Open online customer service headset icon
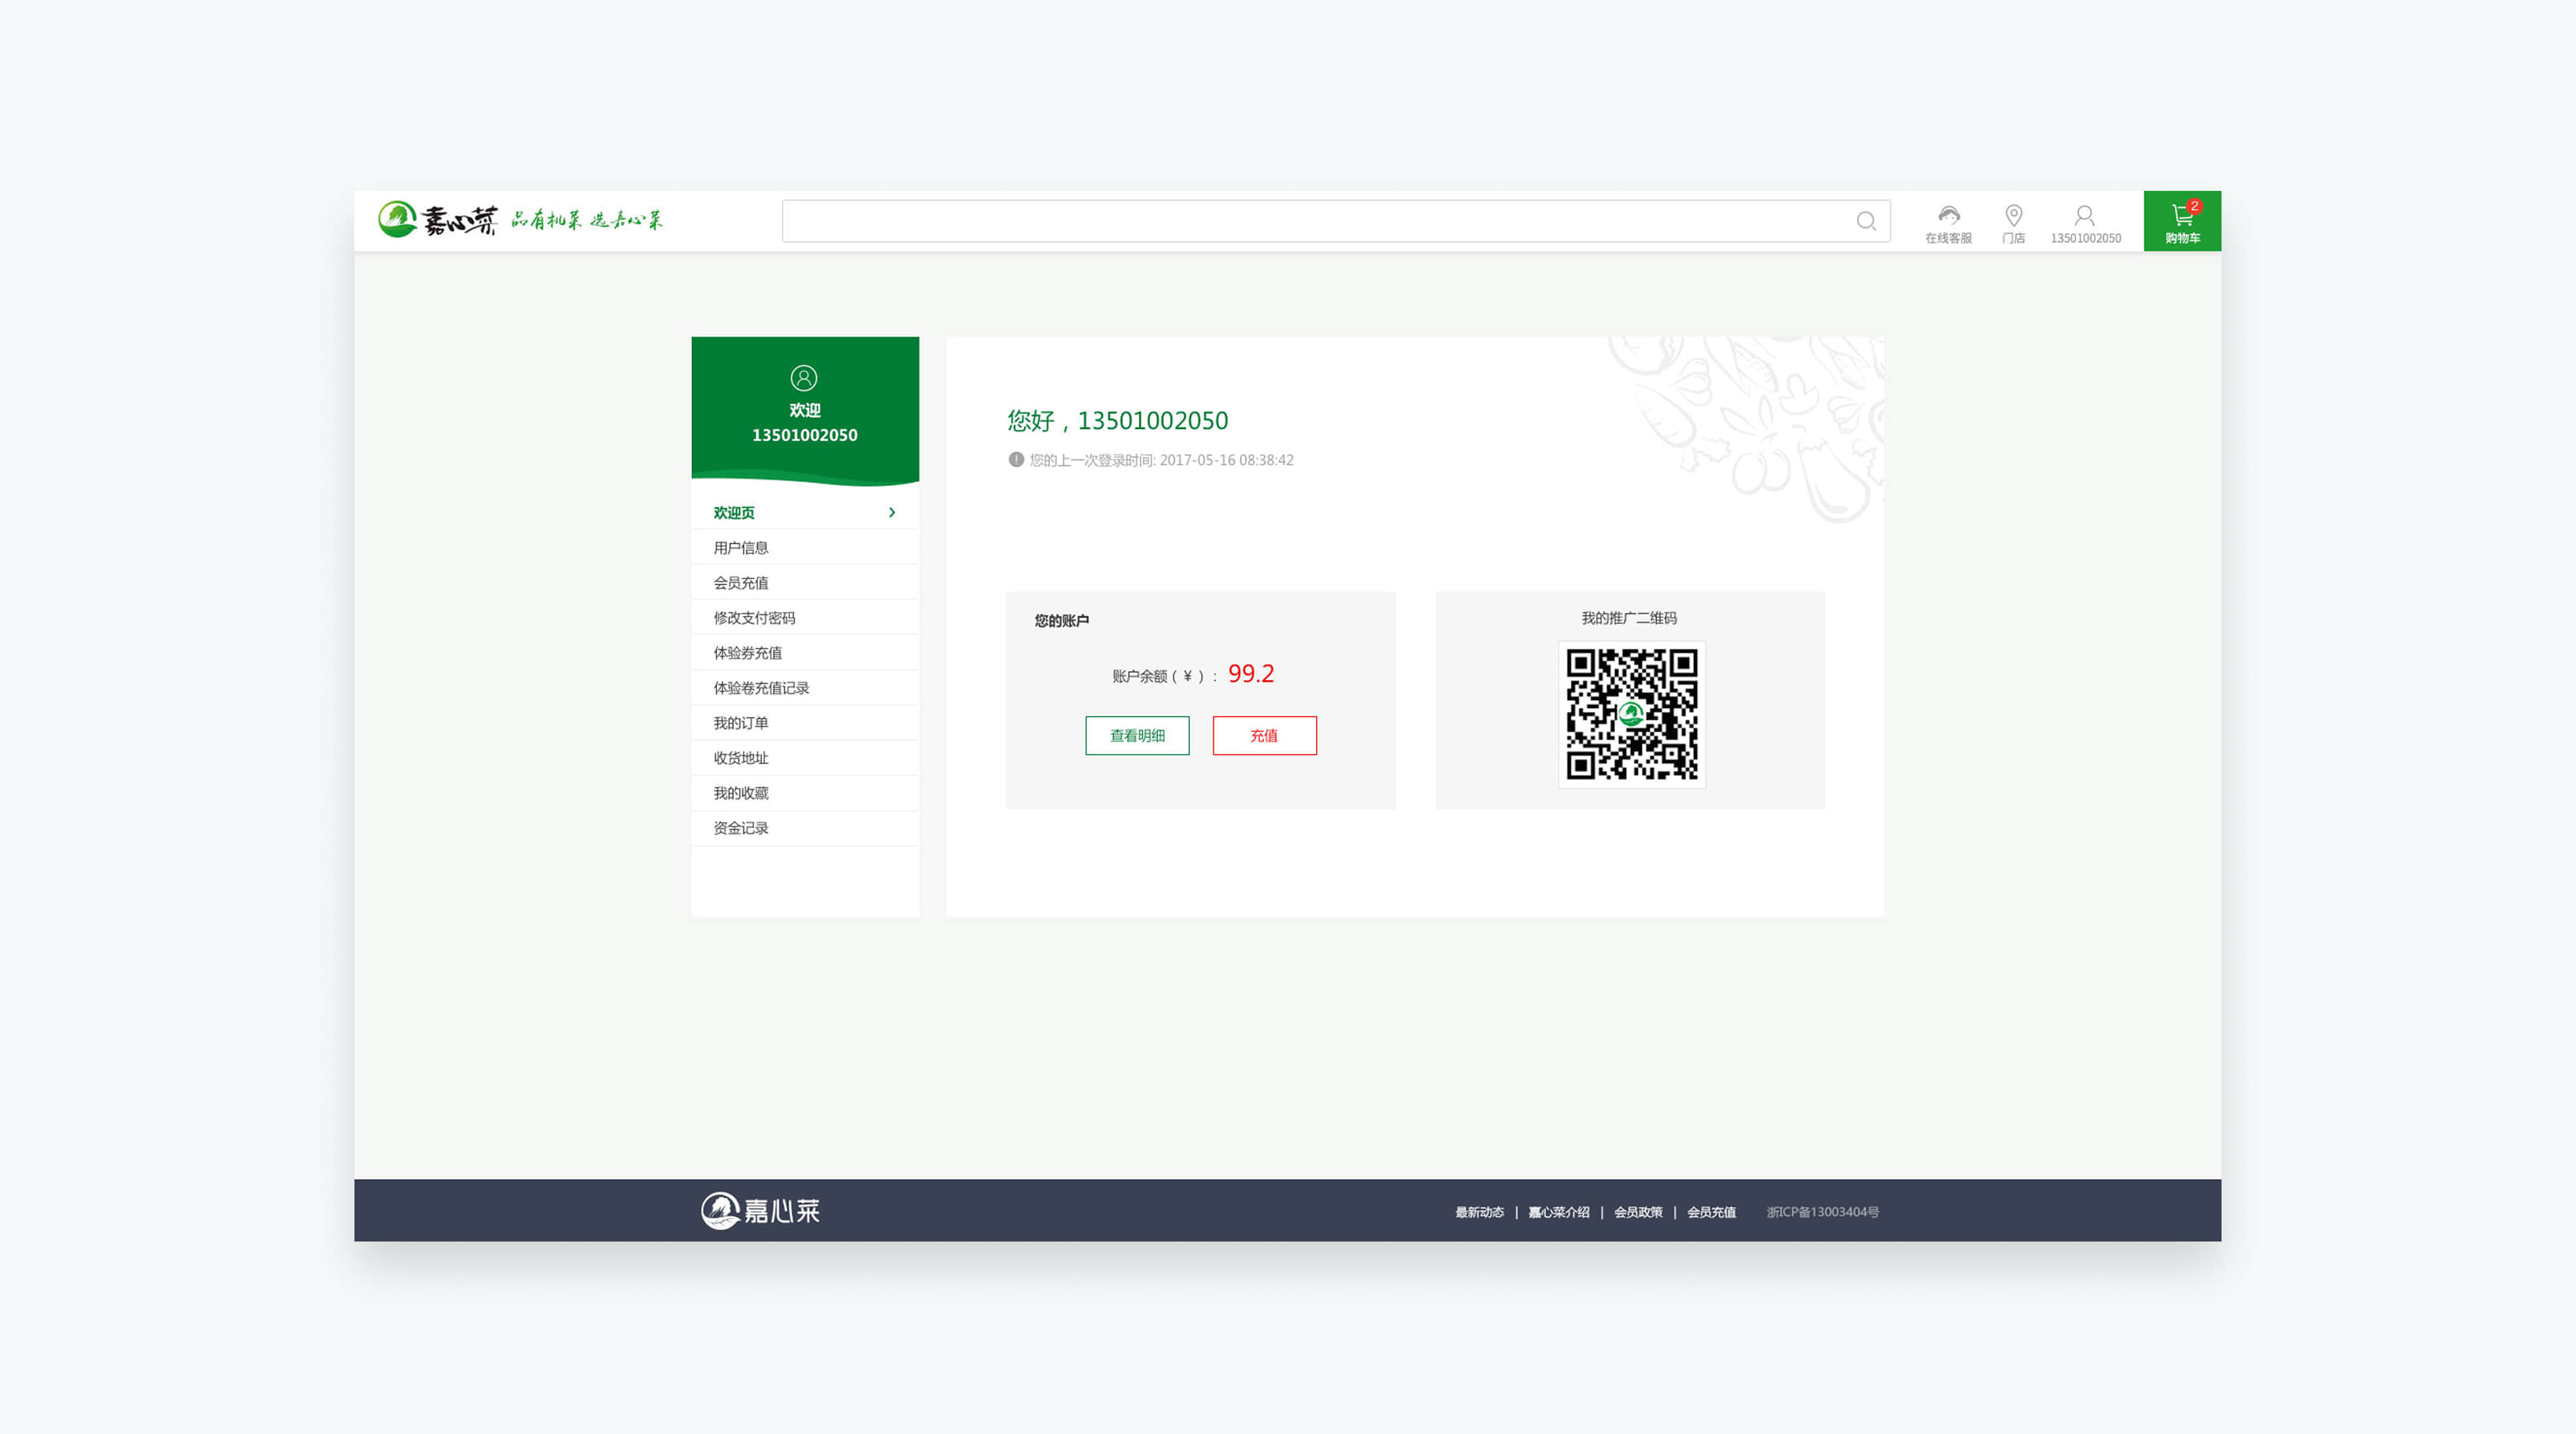Viewport: 2576px width, 1434px height. [x=1948, y=216]
